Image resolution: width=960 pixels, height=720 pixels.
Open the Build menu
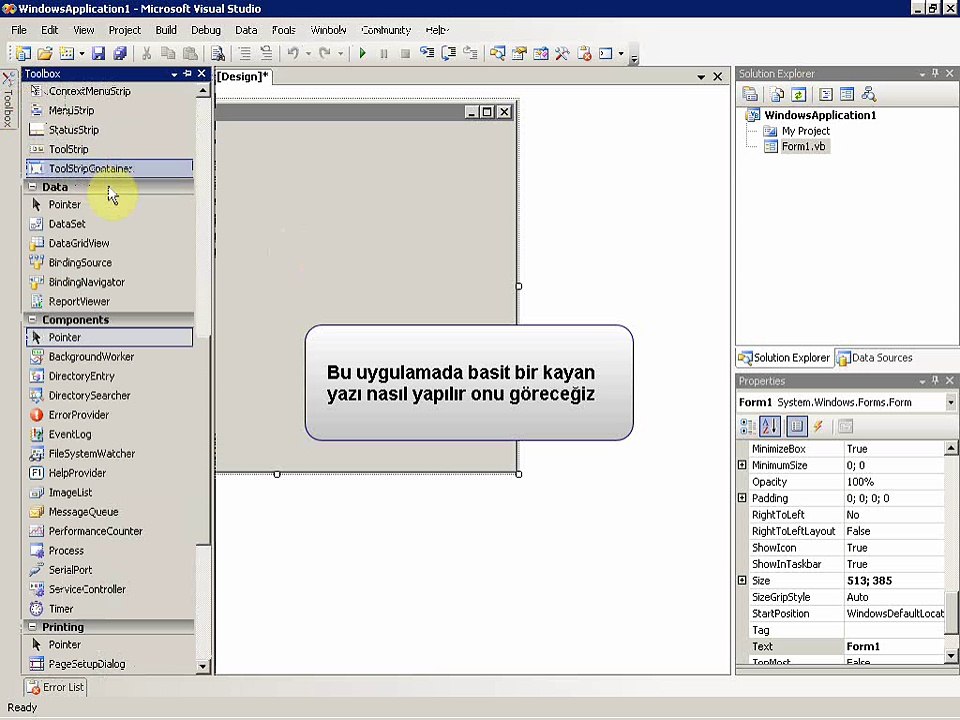click(x=166, y=30)
